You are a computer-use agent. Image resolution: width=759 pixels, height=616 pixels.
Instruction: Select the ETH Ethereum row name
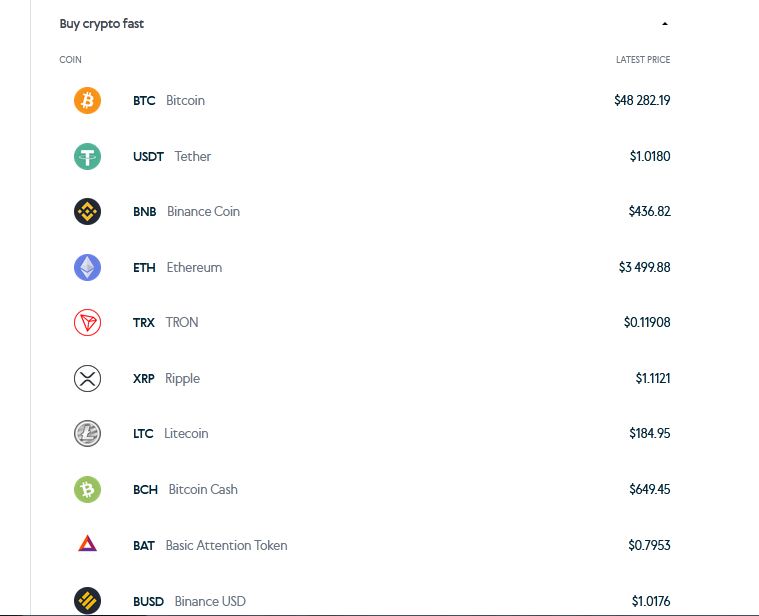pyautogui.click(x=177, y=267)
